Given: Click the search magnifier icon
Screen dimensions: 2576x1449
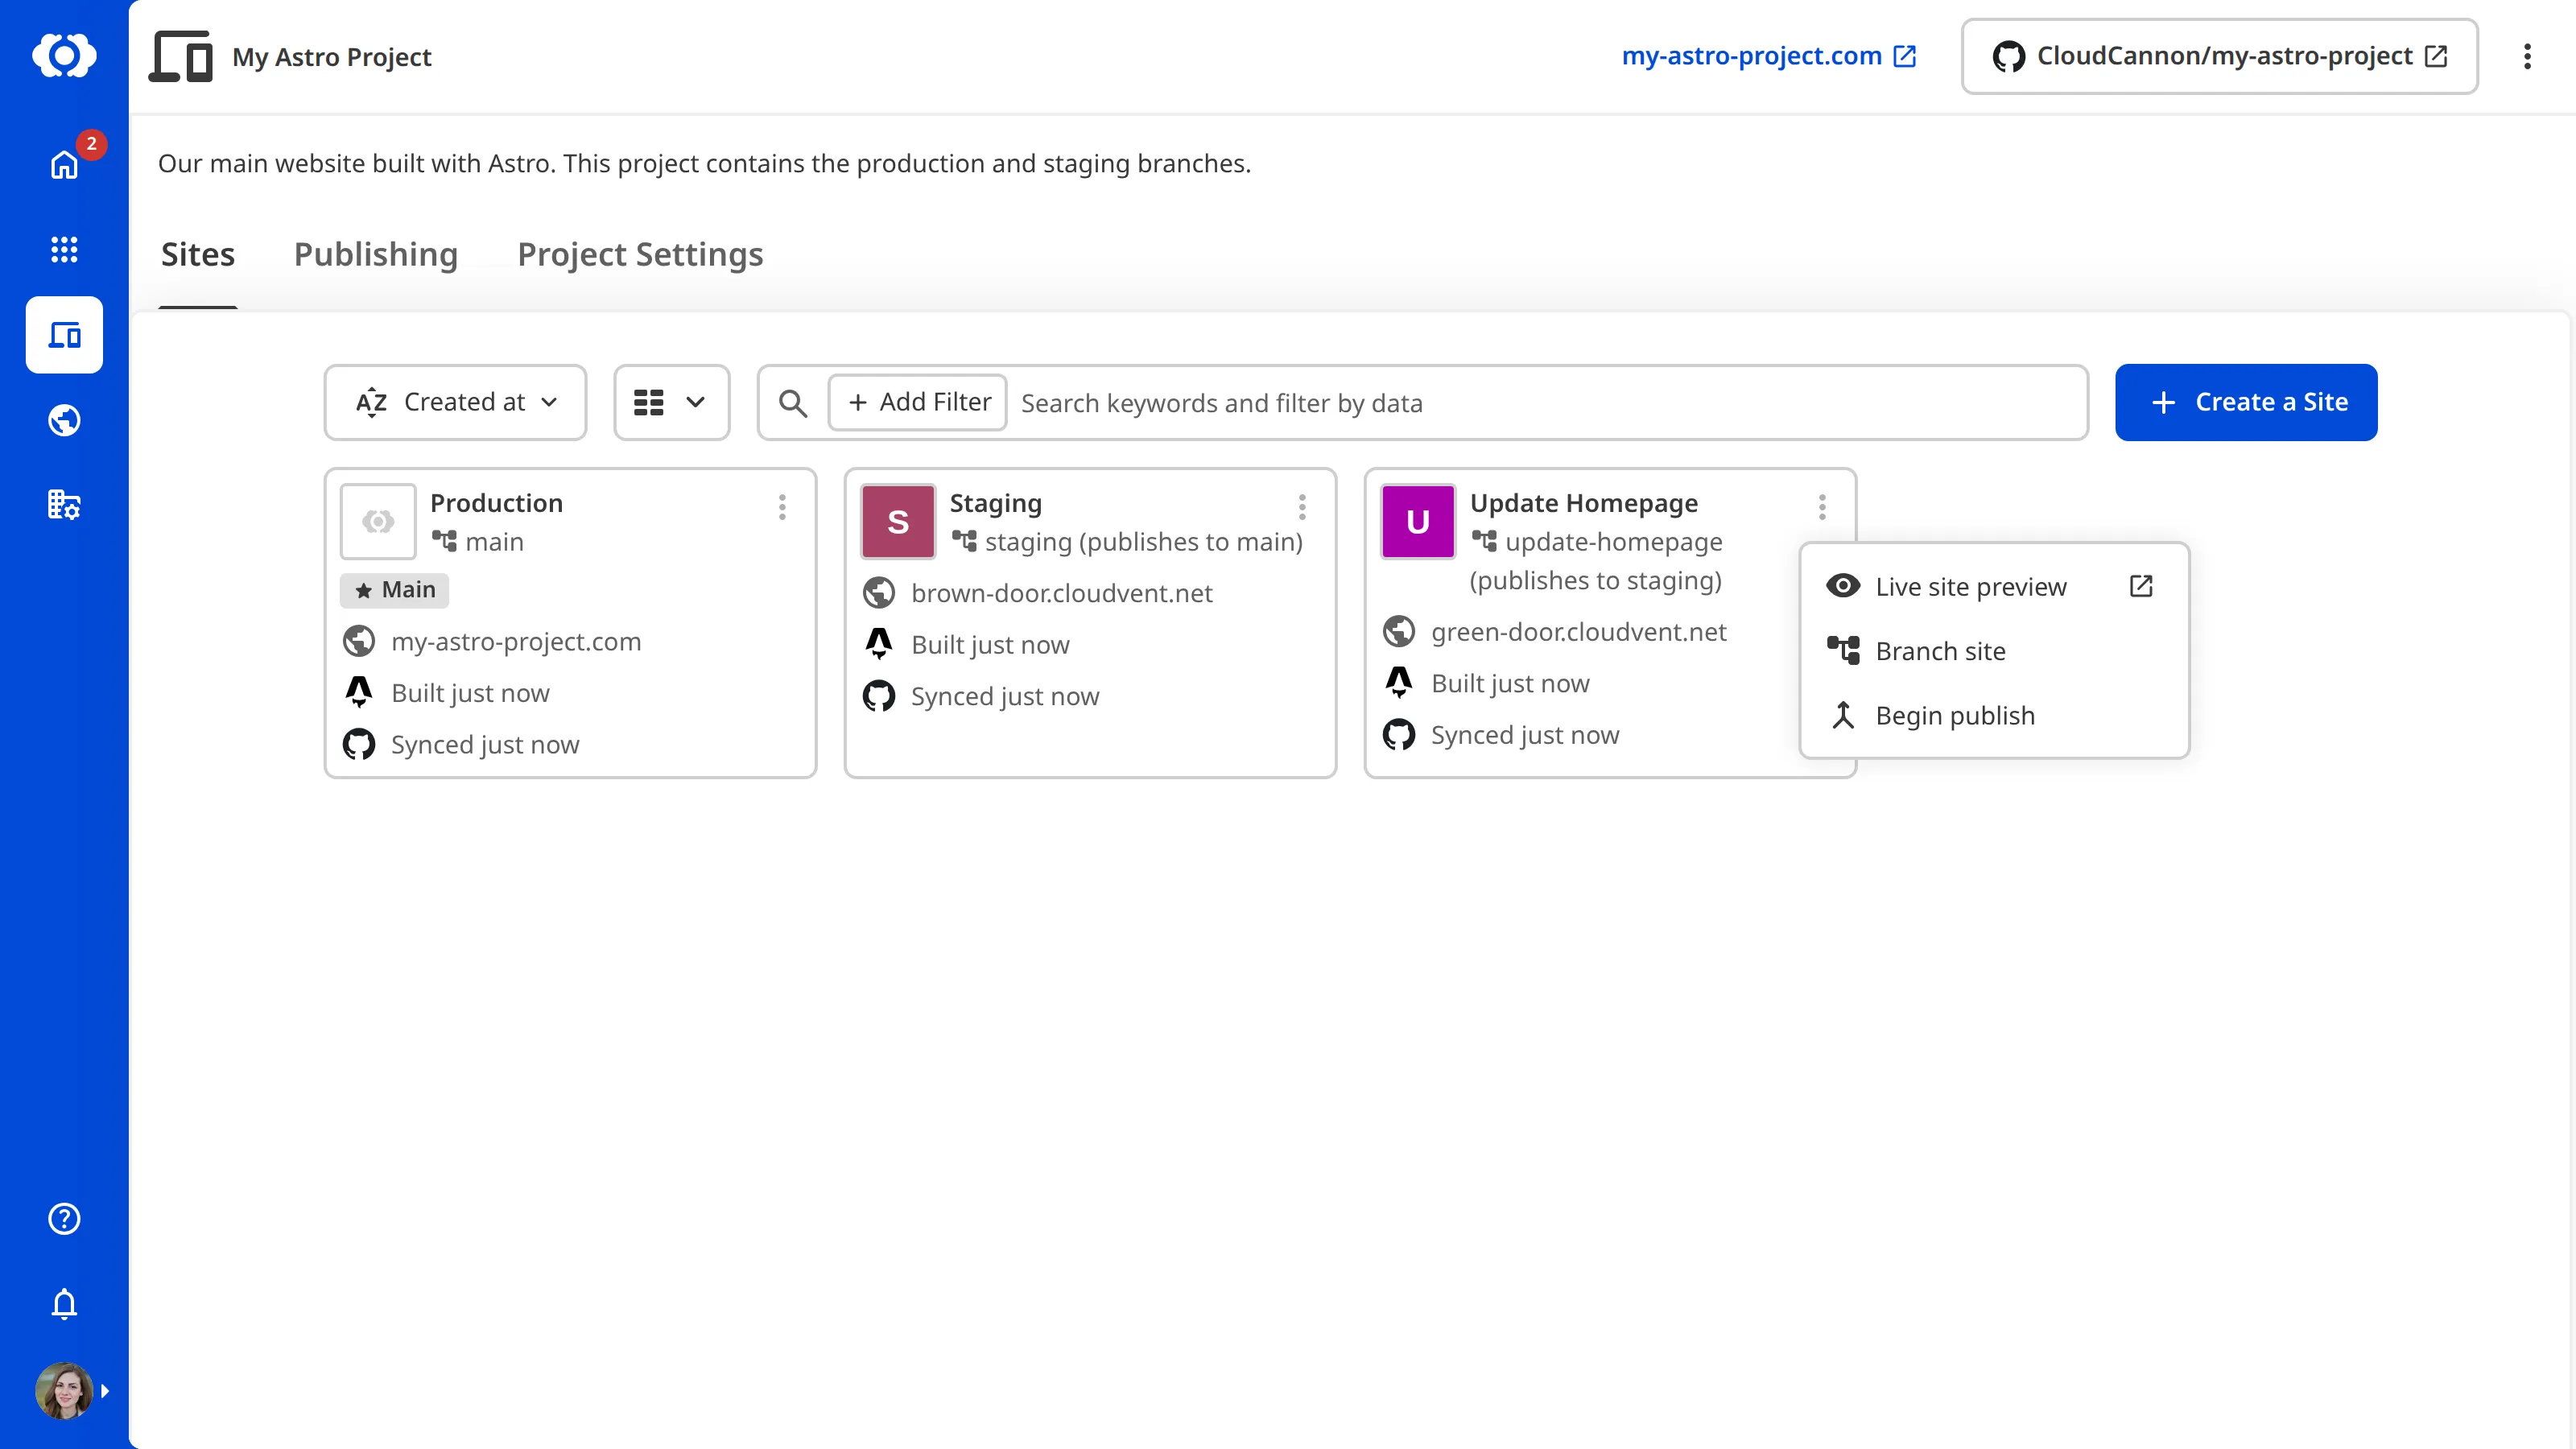Looking at the screenshot, I should click(x=793, y=403).
